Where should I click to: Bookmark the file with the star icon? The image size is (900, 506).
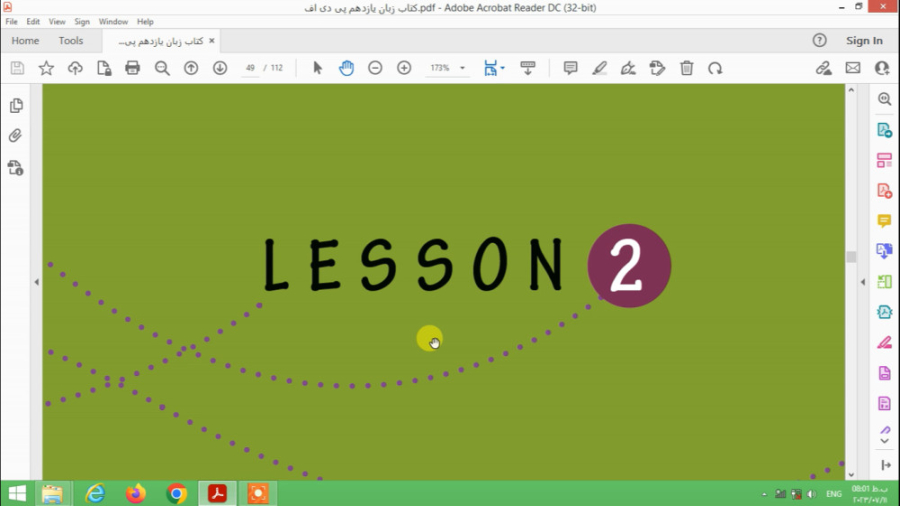tap(46, 68)
